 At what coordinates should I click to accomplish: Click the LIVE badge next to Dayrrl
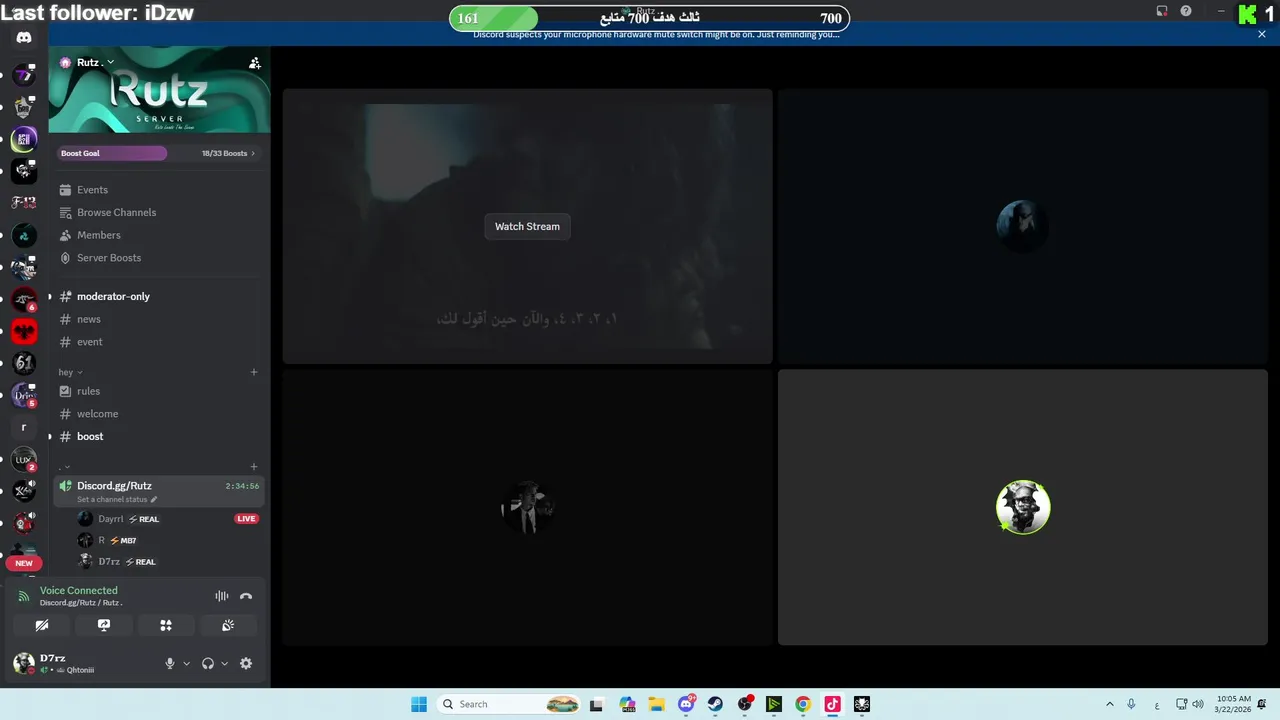tap(246, 519)
